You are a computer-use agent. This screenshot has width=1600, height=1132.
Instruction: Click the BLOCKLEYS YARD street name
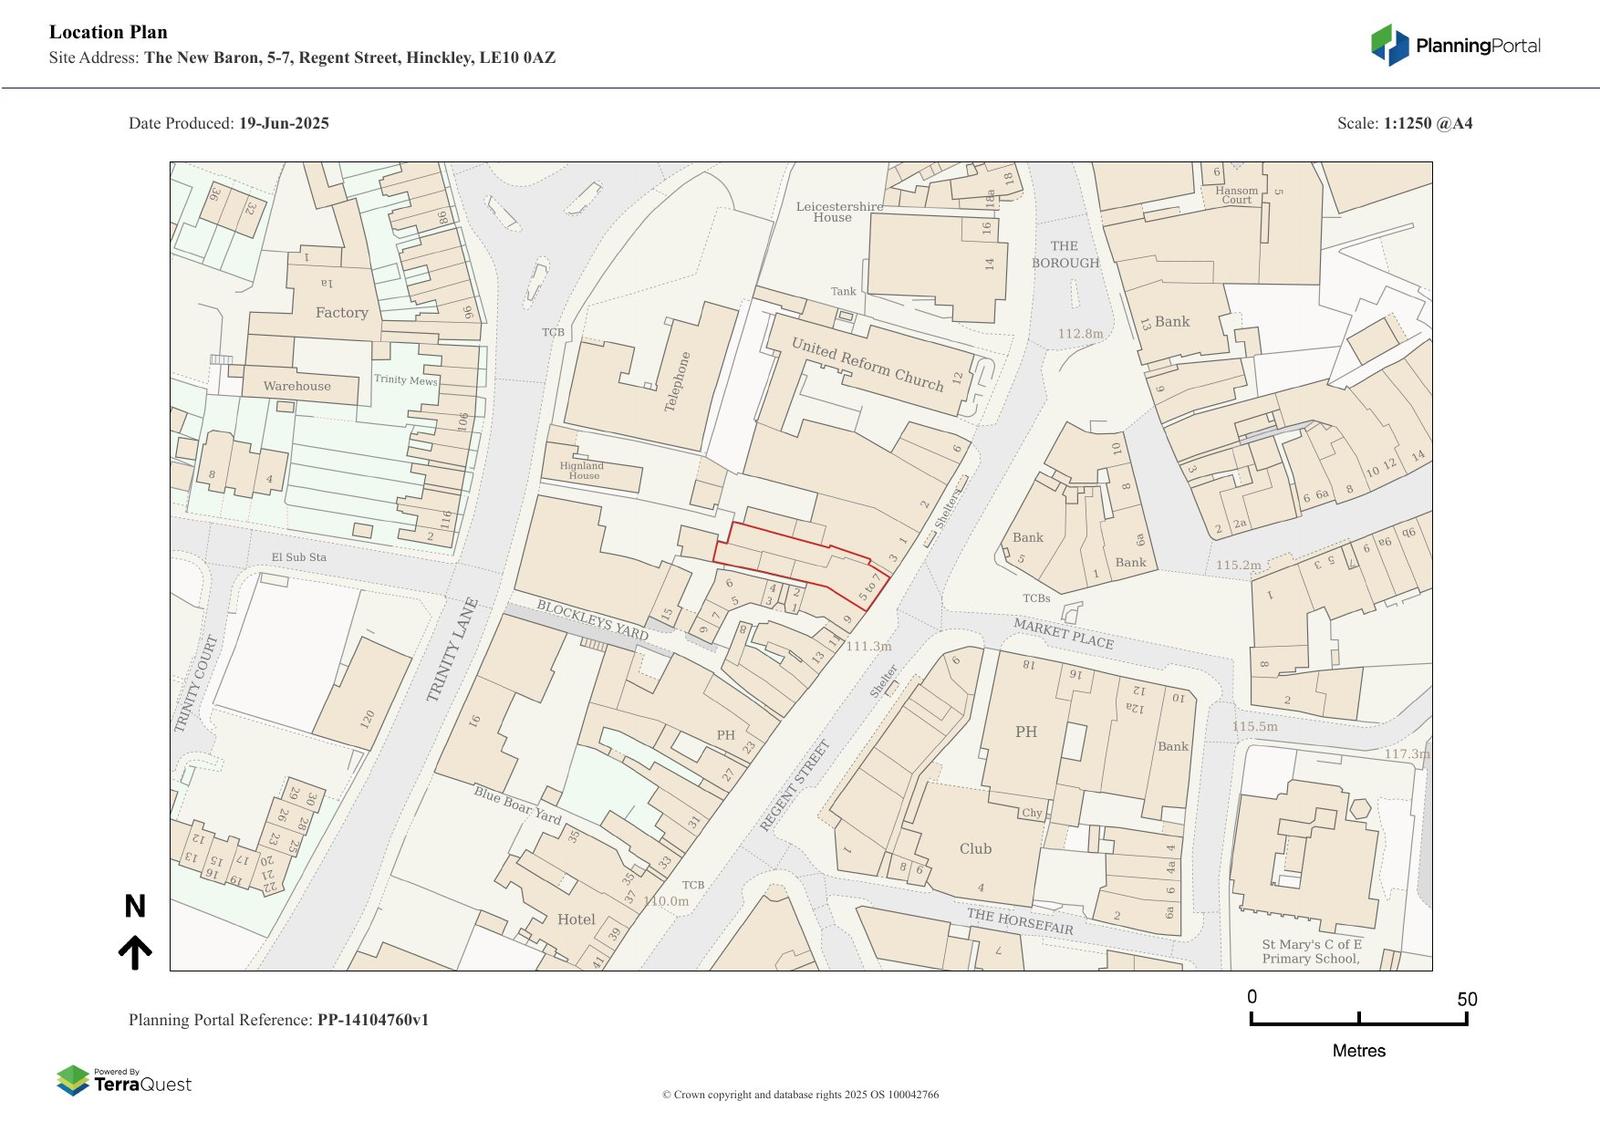tap(592, 620)
